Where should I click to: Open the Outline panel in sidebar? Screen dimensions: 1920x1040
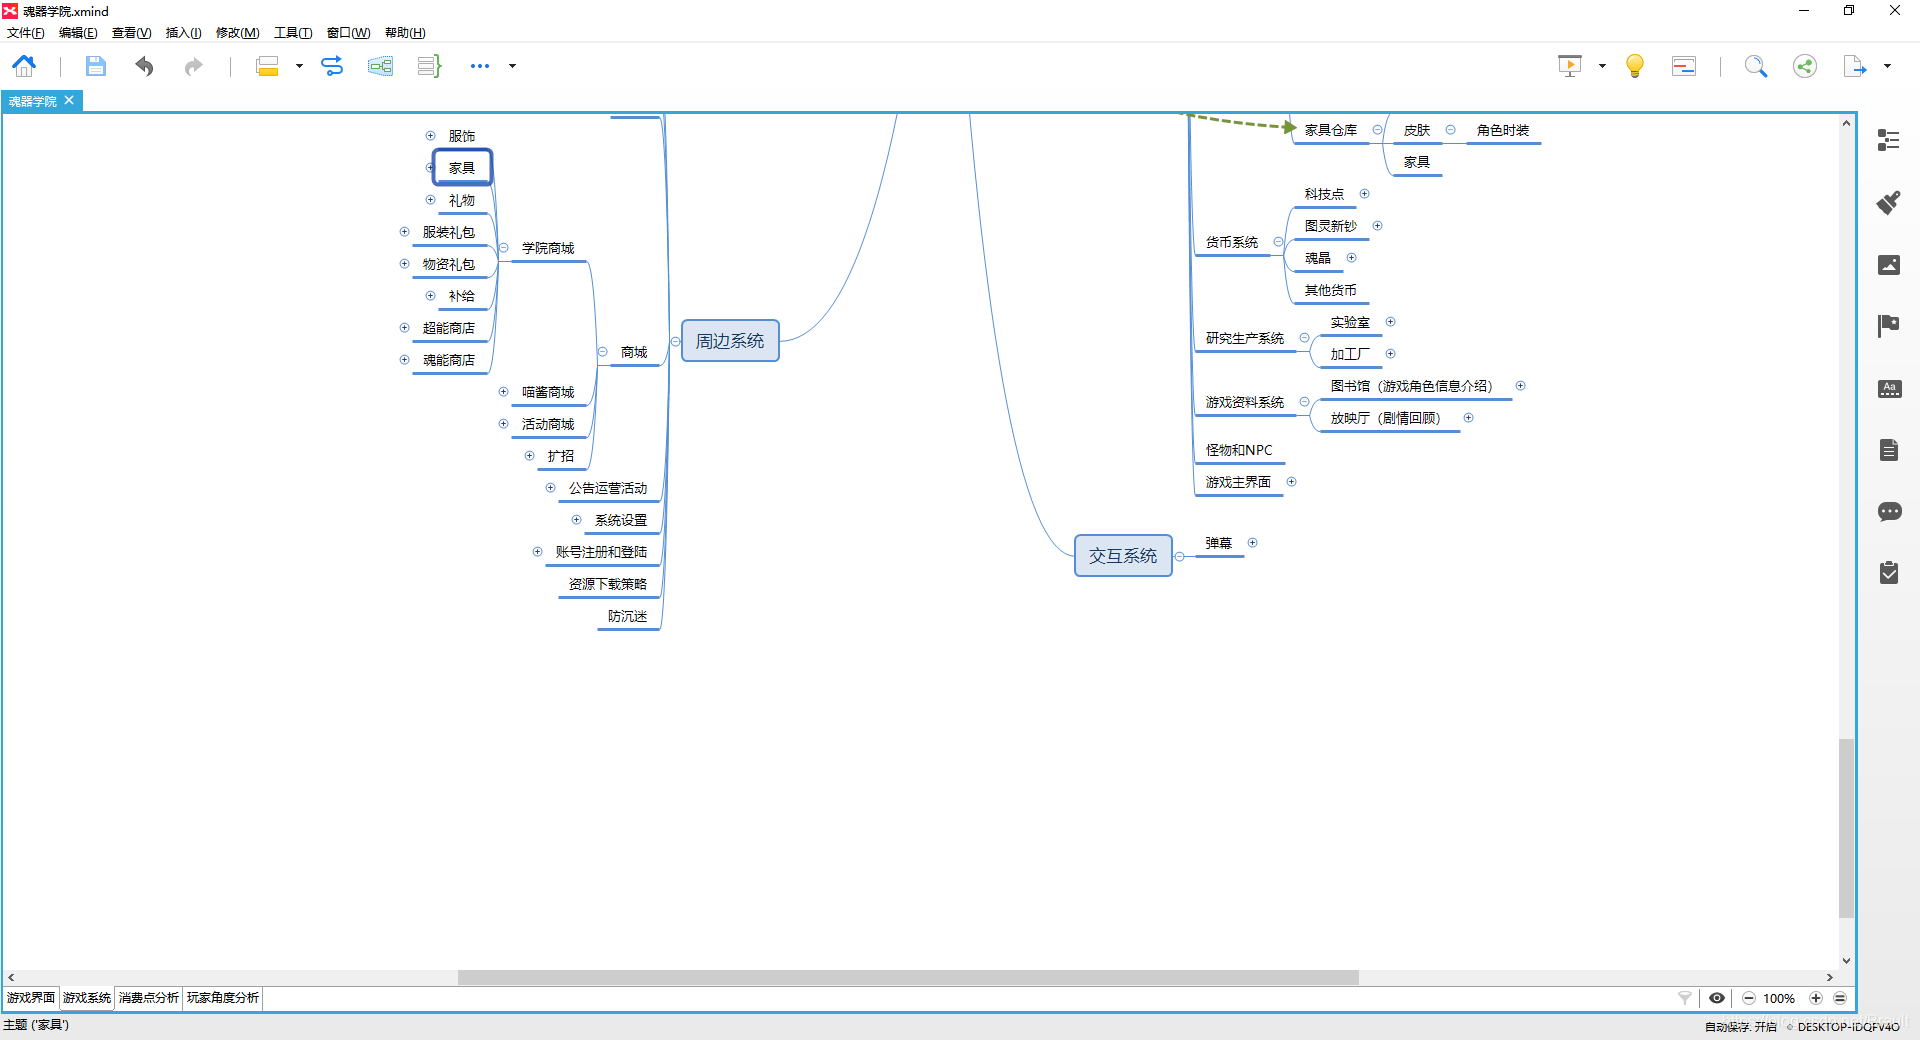[x=1889, y=140]
